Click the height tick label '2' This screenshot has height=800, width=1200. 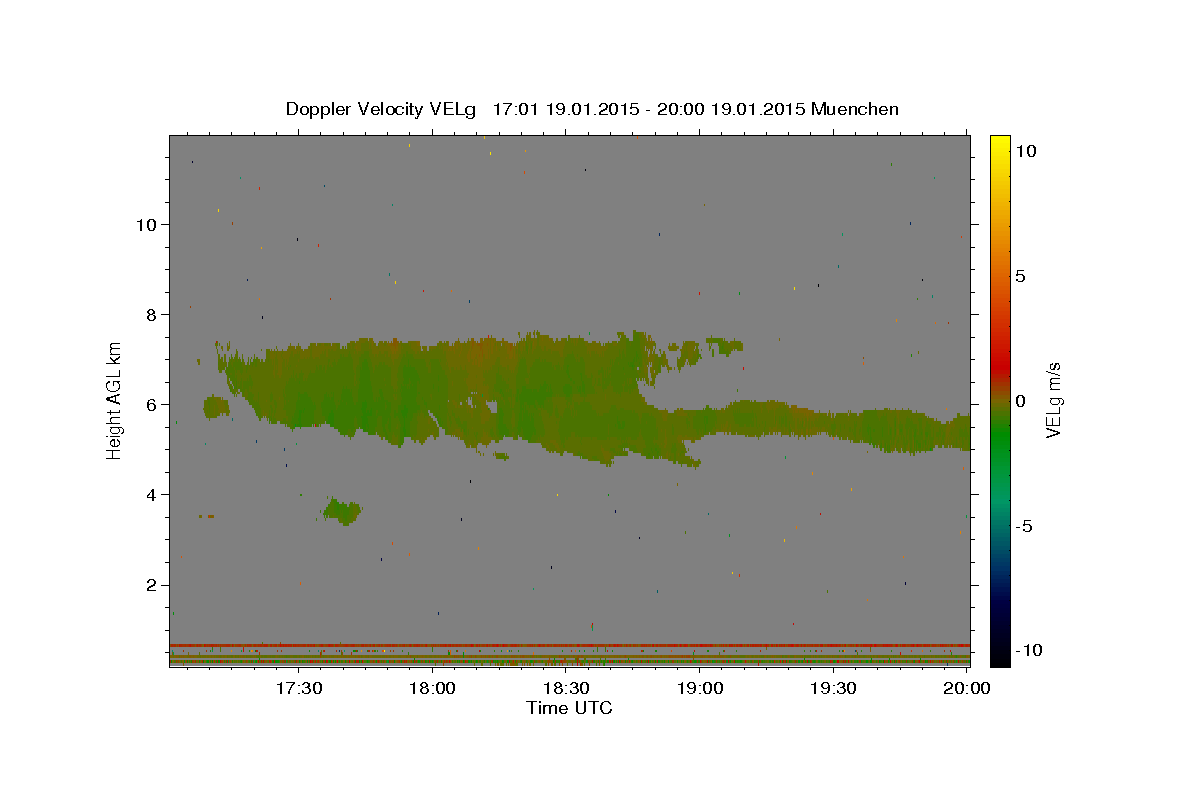click(152, 584)
